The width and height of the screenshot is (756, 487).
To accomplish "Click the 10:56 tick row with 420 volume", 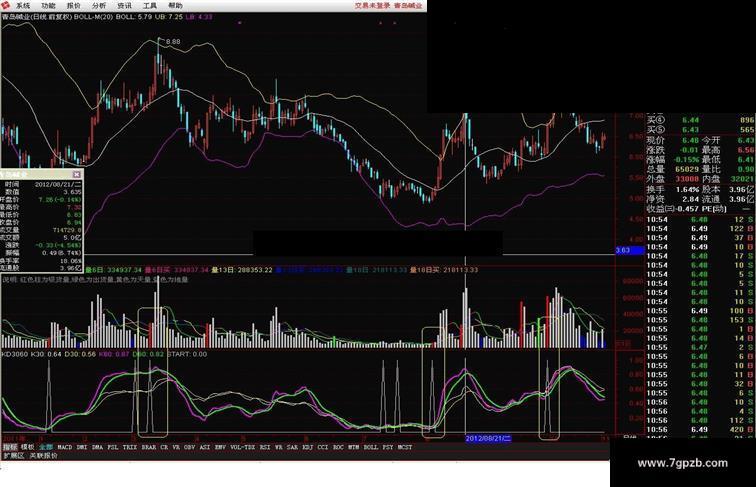I will (700, 429).
